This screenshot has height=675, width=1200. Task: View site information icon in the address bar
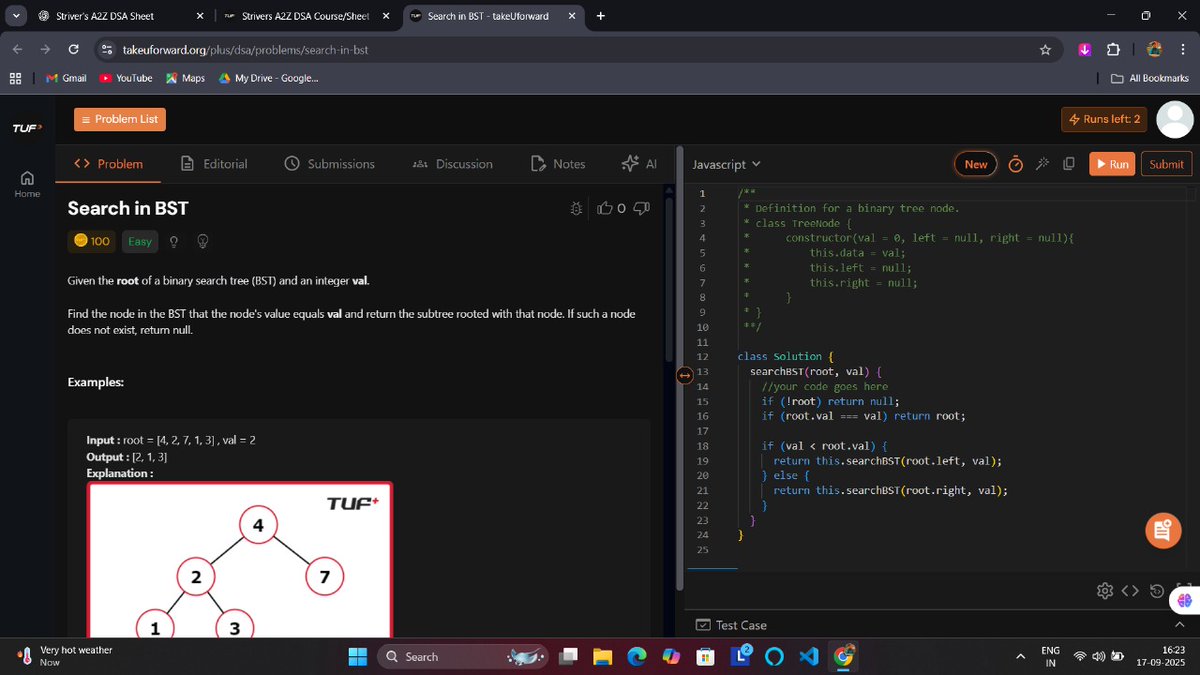click(x=107, y=50)
